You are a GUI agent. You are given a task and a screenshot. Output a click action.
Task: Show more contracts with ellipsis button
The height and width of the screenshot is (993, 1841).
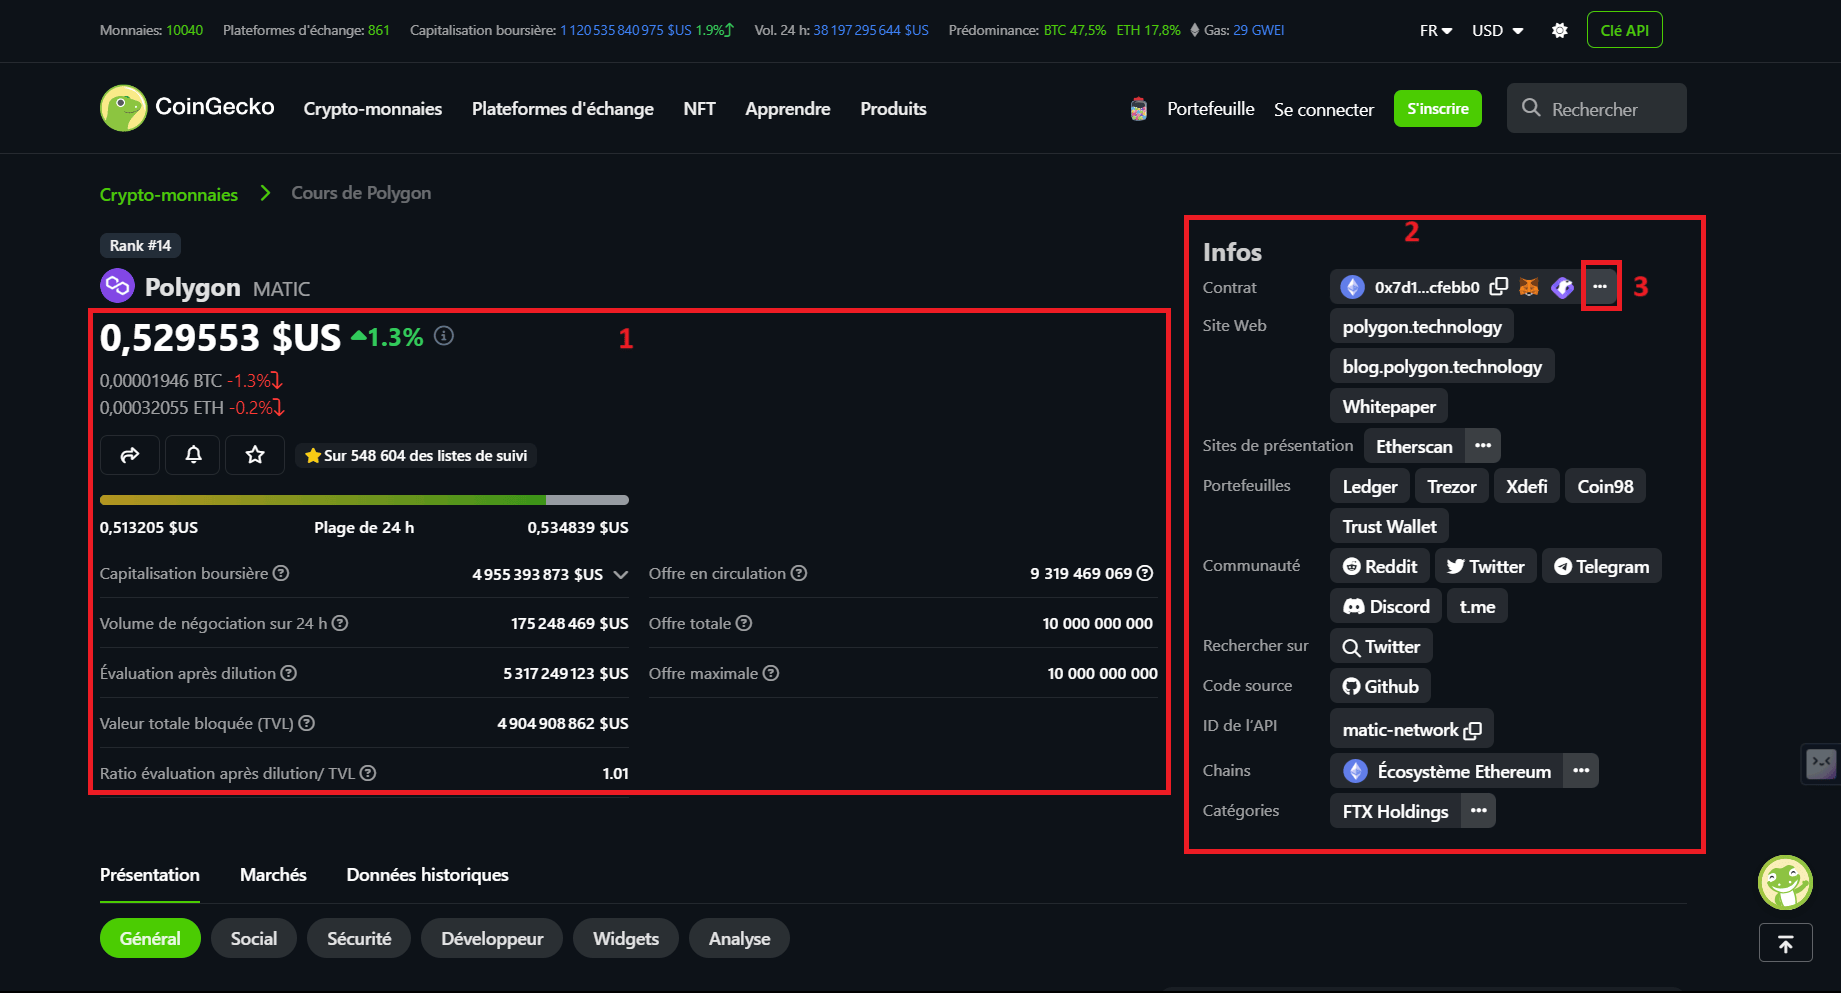[1600, 287]
